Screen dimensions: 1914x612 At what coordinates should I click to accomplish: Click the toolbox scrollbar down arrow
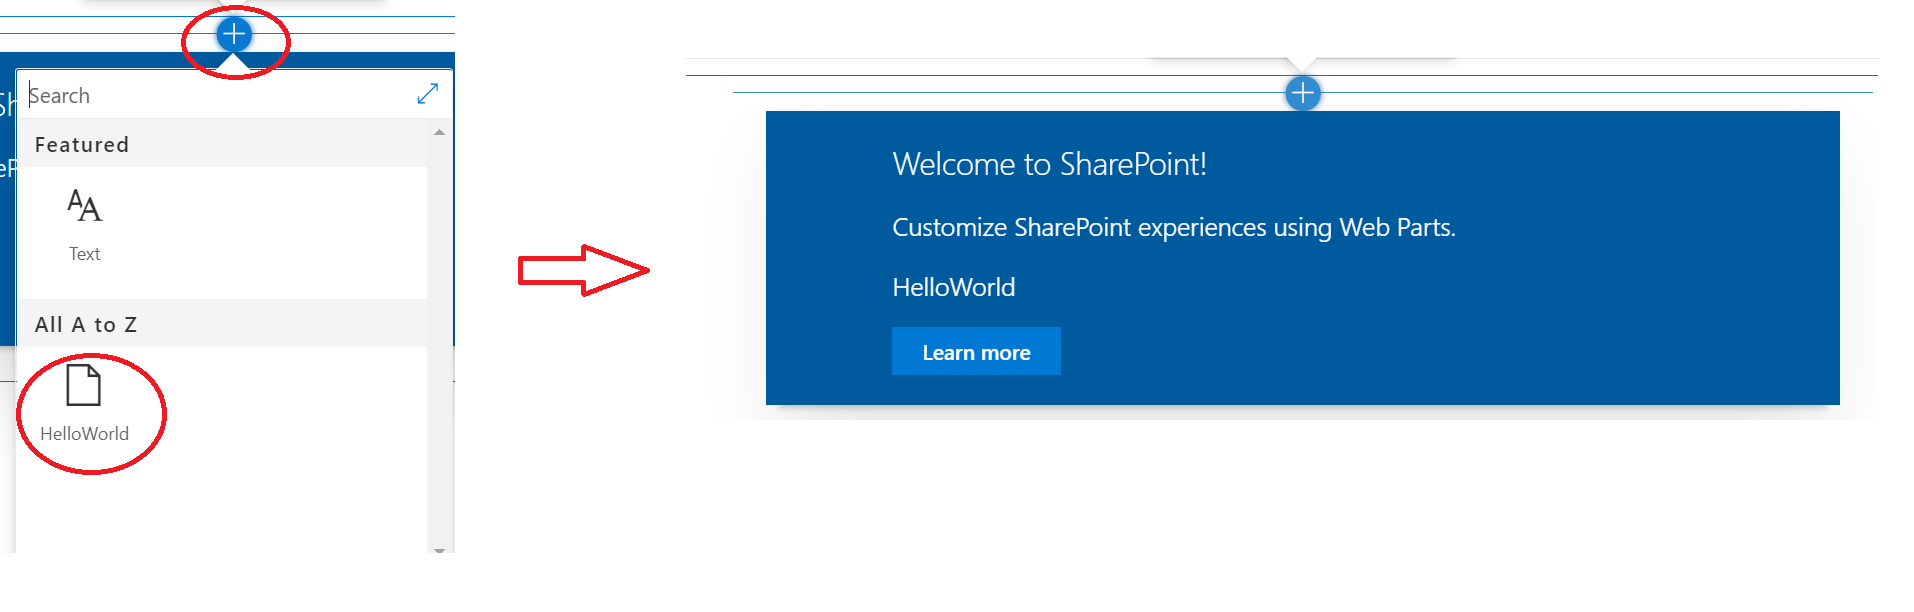click(439, 549)
